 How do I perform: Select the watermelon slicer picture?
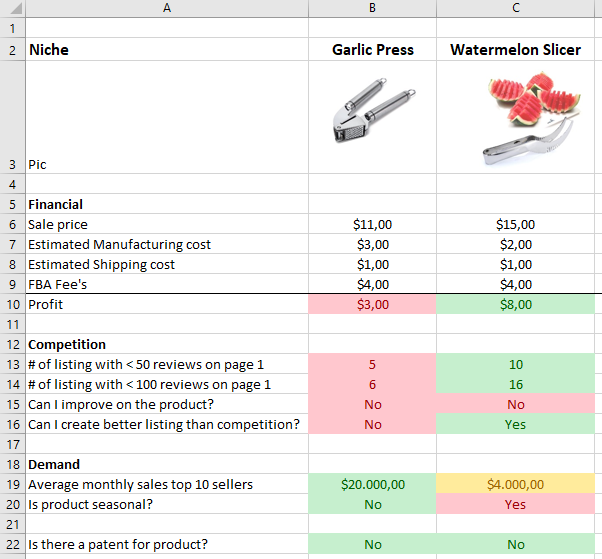(x=532, y=118)
